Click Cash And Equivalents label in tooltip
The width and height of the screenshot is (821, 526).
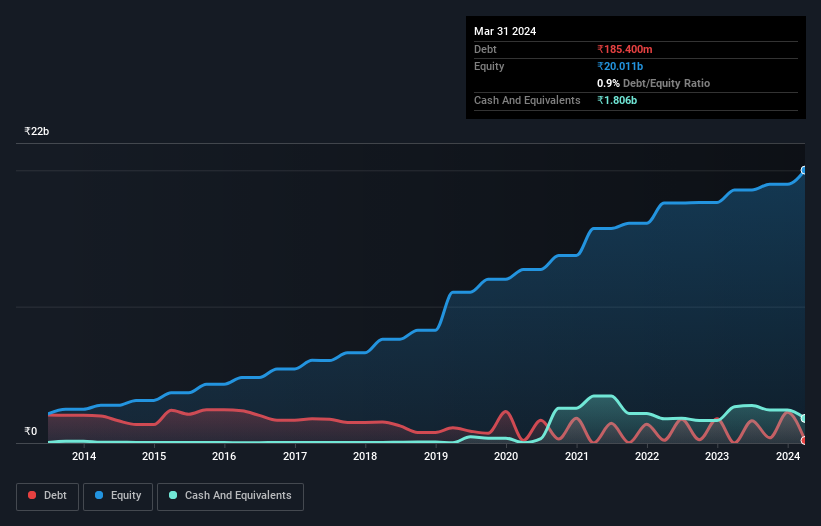pyautogui.click(x=527, y=100)
